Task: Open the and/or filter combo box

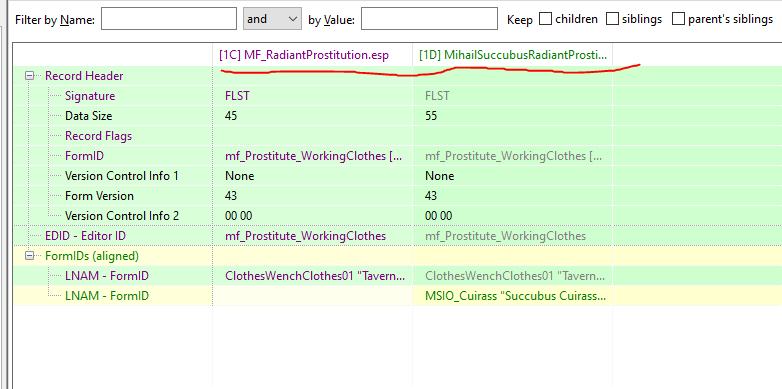Action: 272,19
